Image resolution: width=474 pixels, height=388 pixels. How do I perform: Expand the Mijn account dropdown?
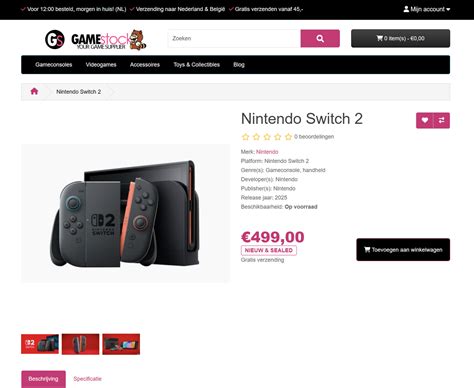click(426, 9)
